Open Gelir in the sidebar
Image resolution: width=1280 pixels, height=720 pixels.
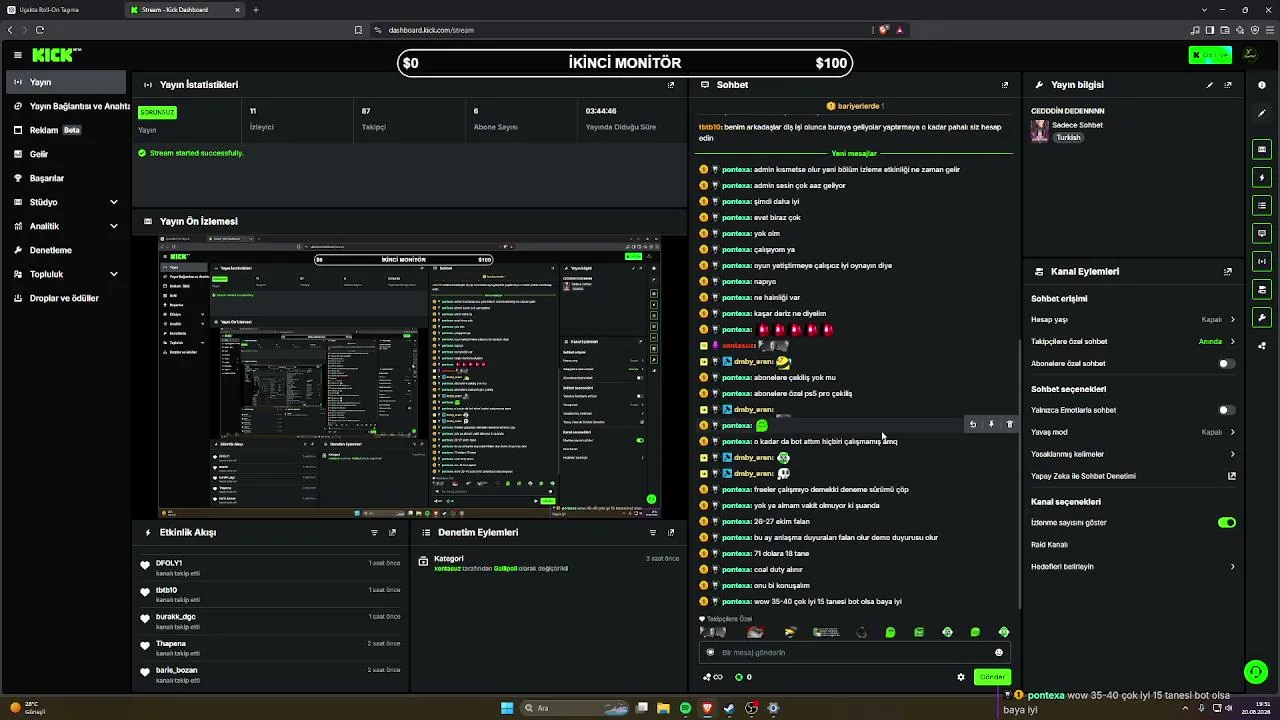(x=66, y=154)
